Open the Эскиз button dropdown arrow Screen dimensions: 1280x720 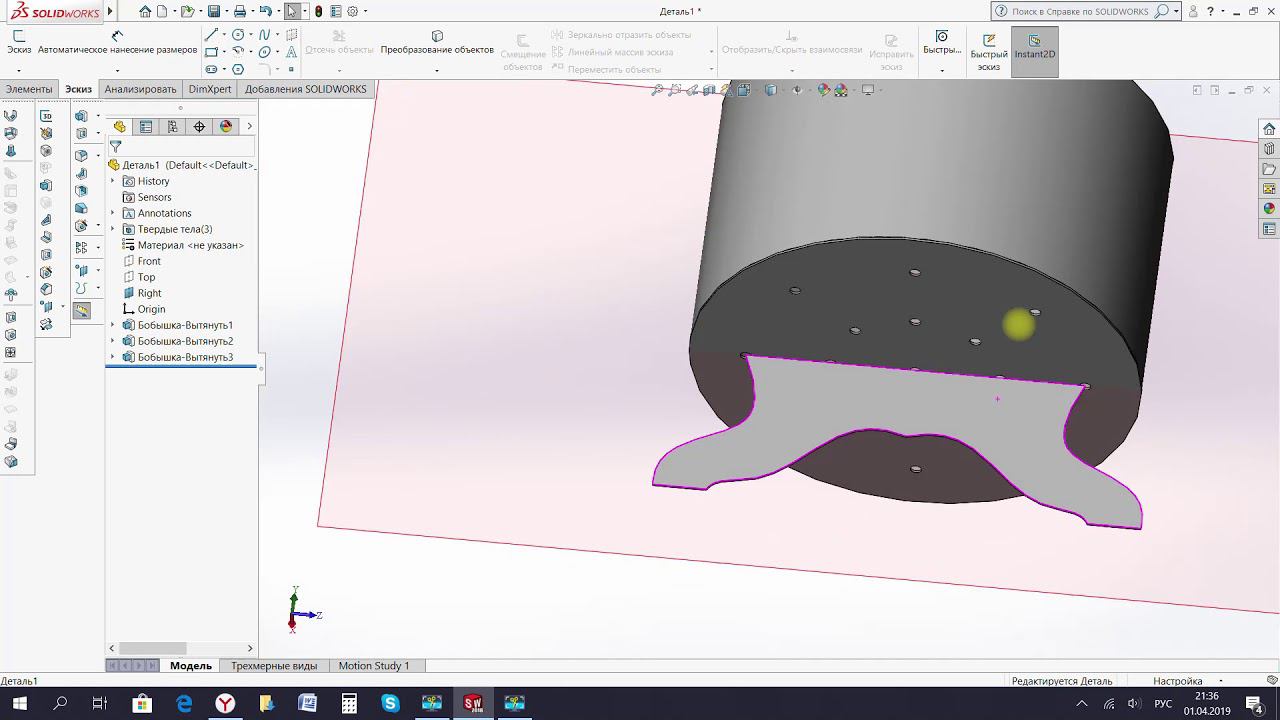click(19, 71)
